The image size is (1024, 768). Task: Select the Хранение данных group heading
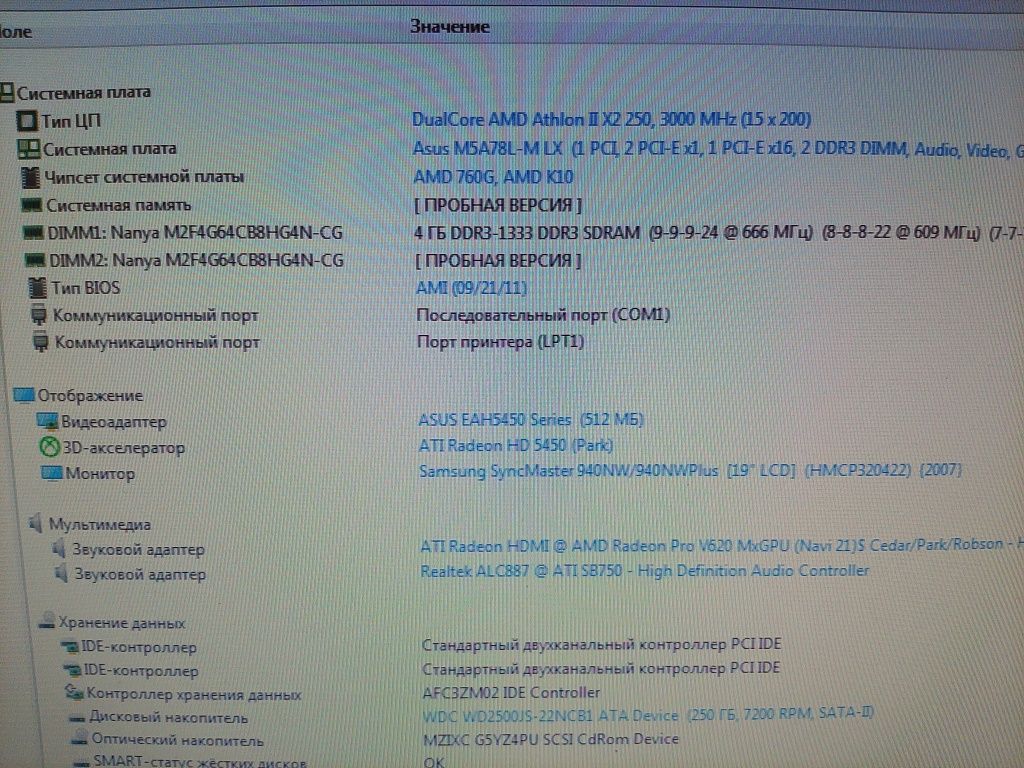[121, 622]
